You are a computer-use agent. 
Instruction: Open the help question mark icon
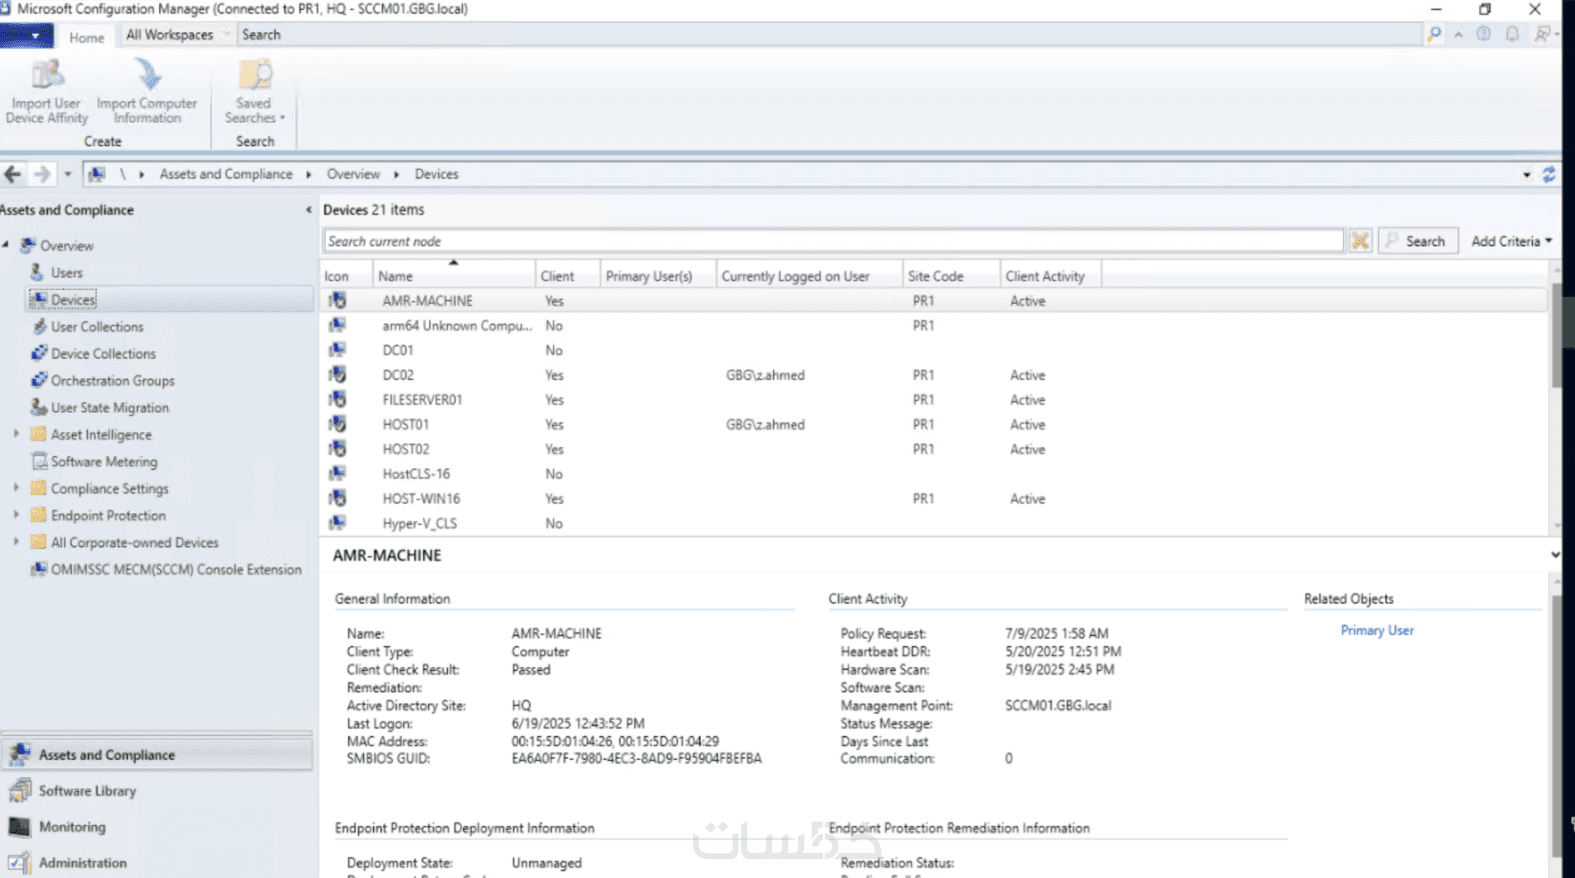(1483, 34)
